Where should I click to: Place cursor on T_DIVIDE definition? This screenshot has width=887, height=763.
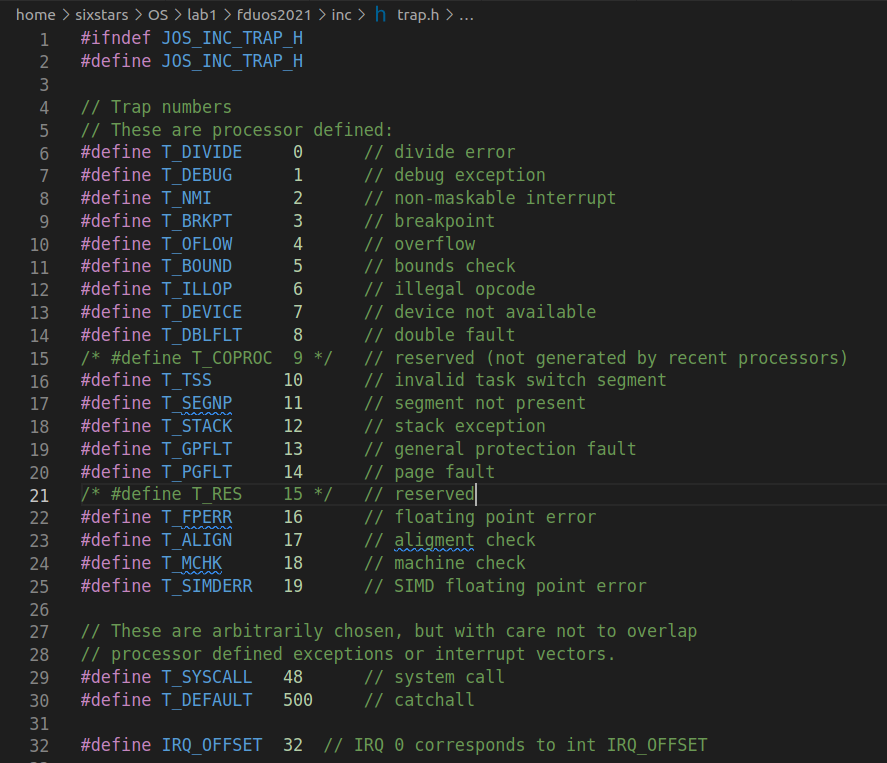[202, 152]
